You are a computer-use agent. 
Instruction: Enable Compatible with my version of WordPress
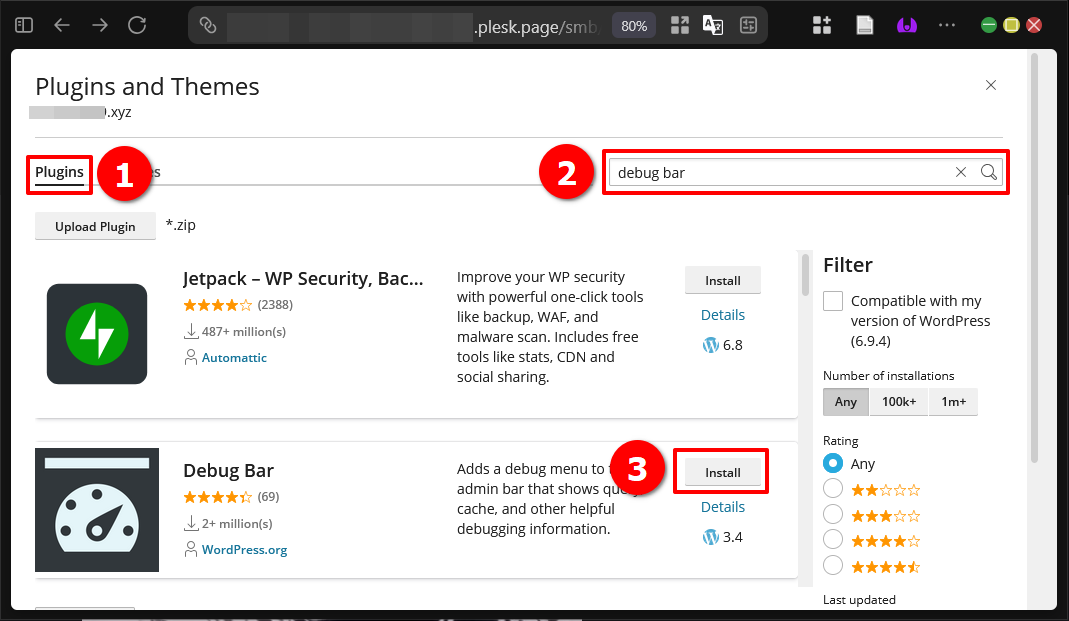[833, 301]
